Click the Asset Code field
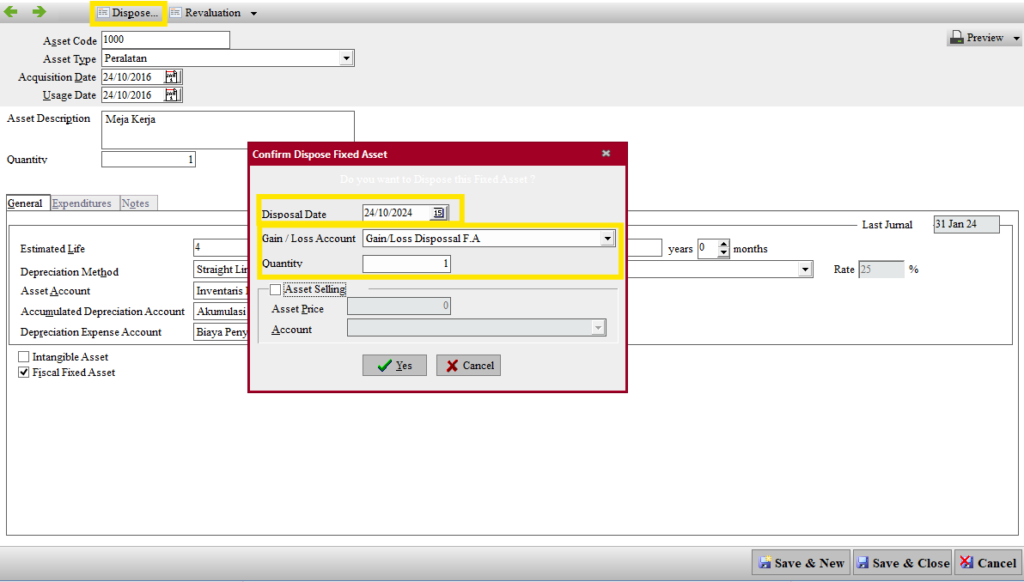The image size is (1024, 582). coord(165,40)
